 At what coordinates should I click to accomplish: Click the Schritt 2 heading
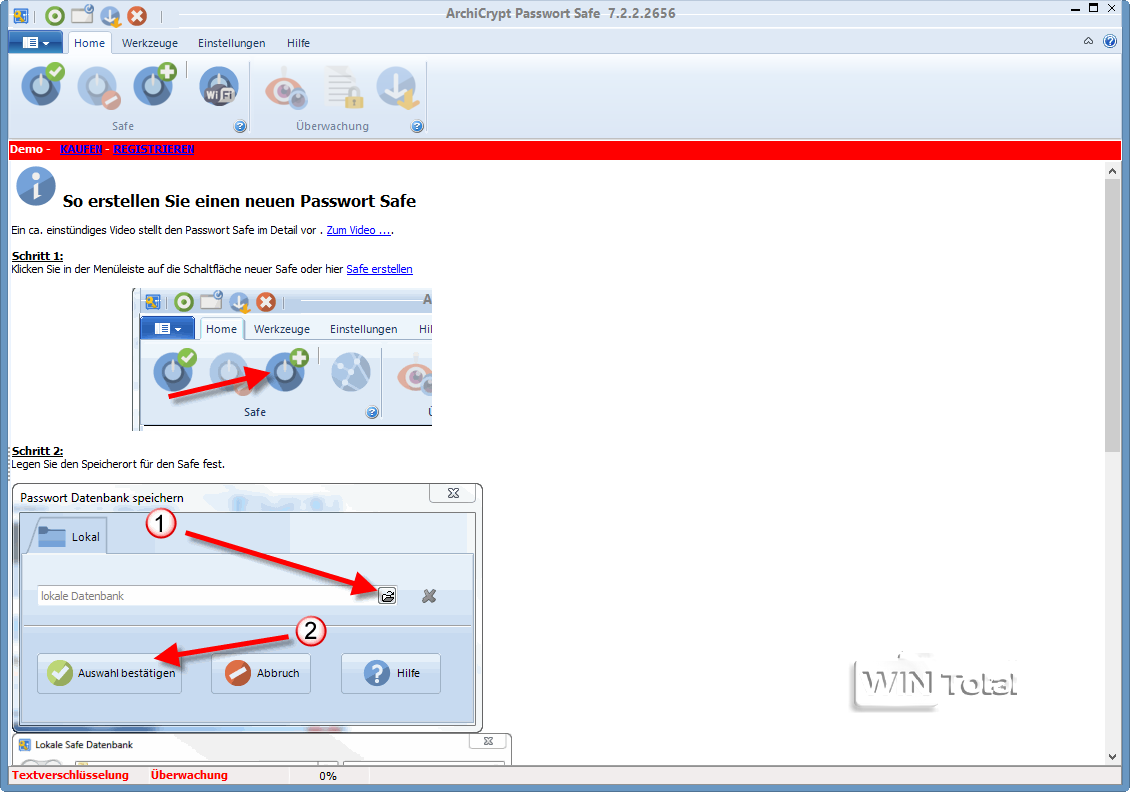click(x=37, y=451)
